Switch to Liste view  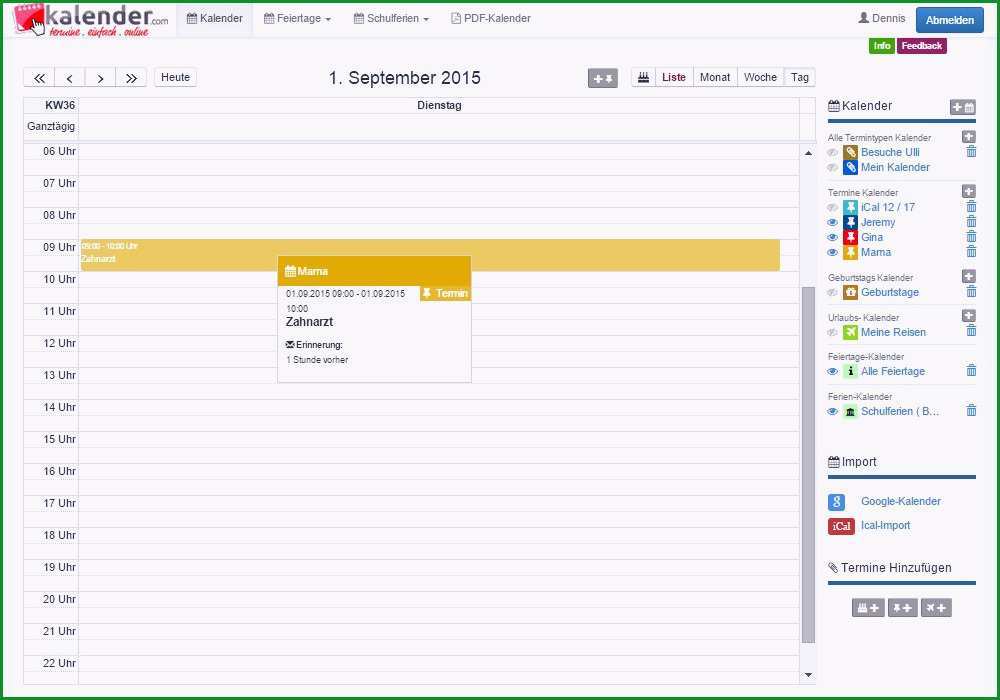673,77
